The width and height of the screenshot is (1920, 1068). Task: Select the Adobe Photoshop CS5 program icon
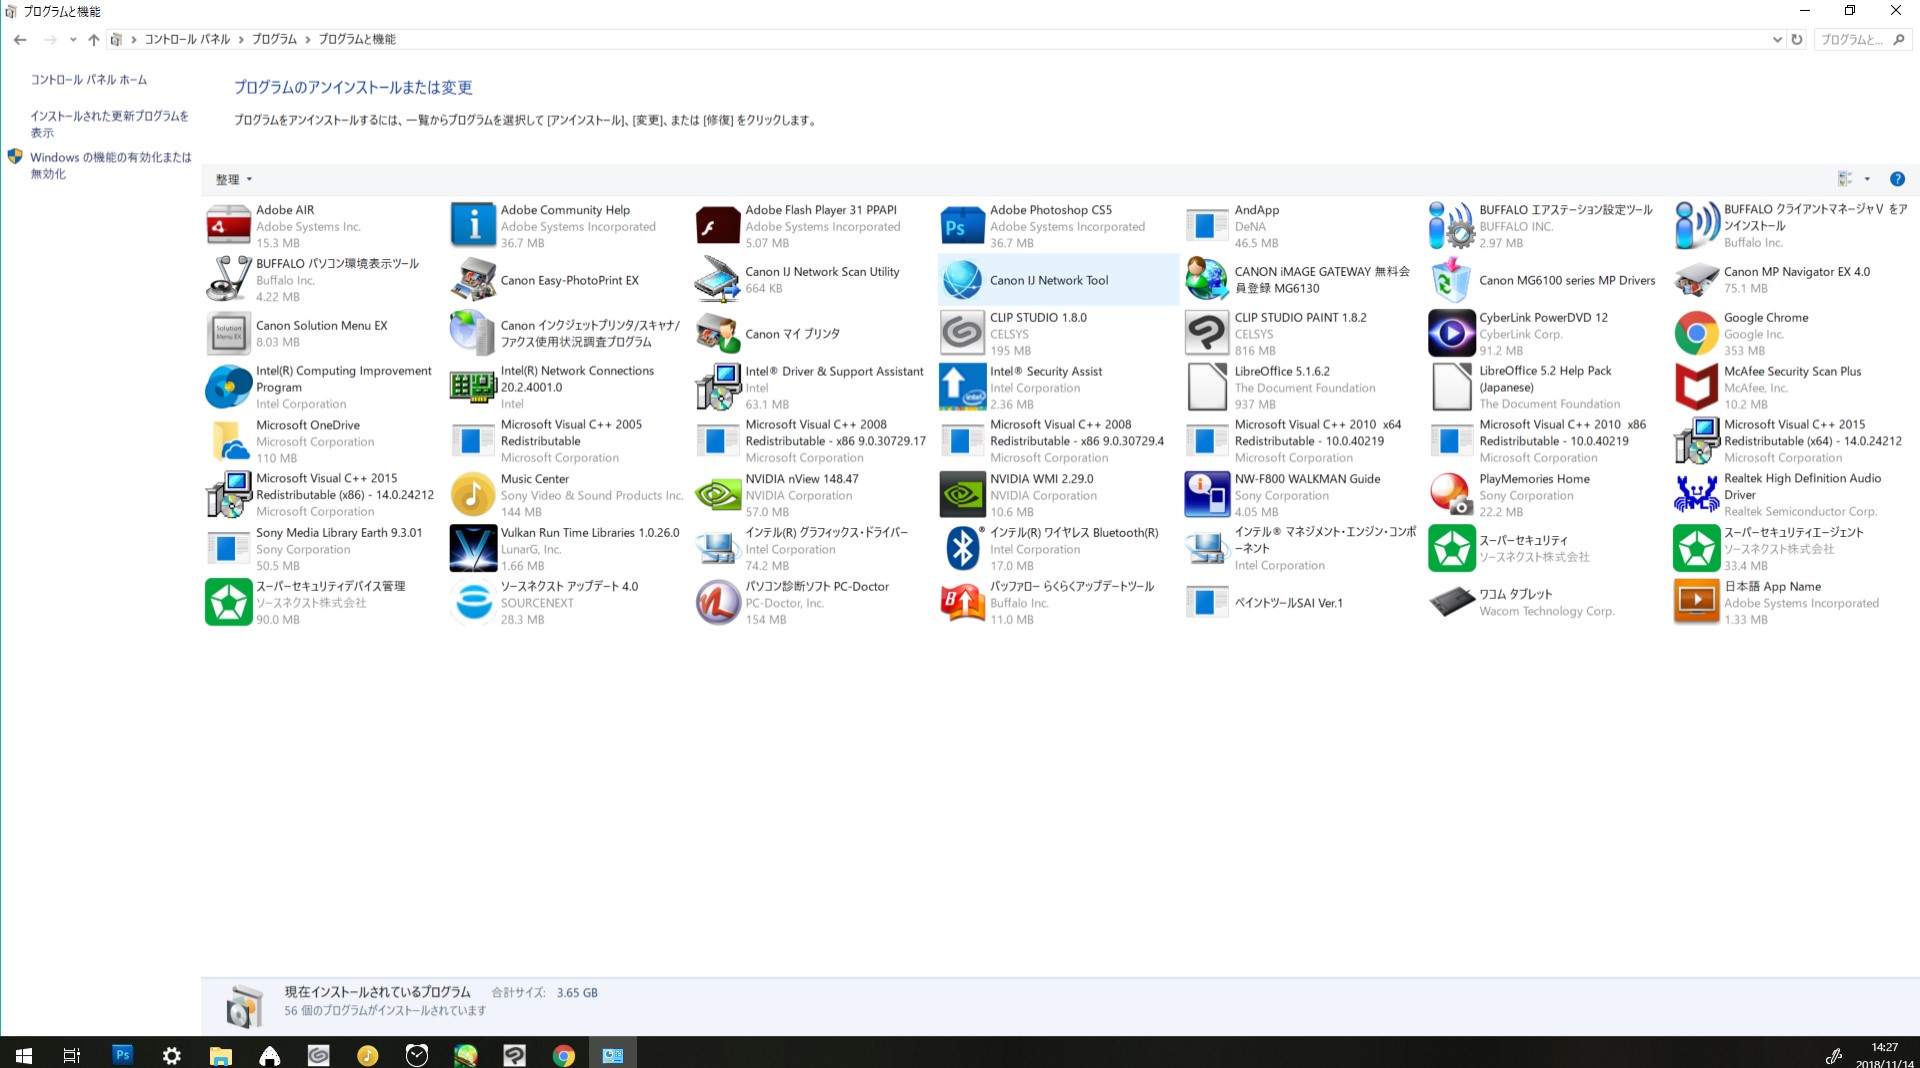962,226
